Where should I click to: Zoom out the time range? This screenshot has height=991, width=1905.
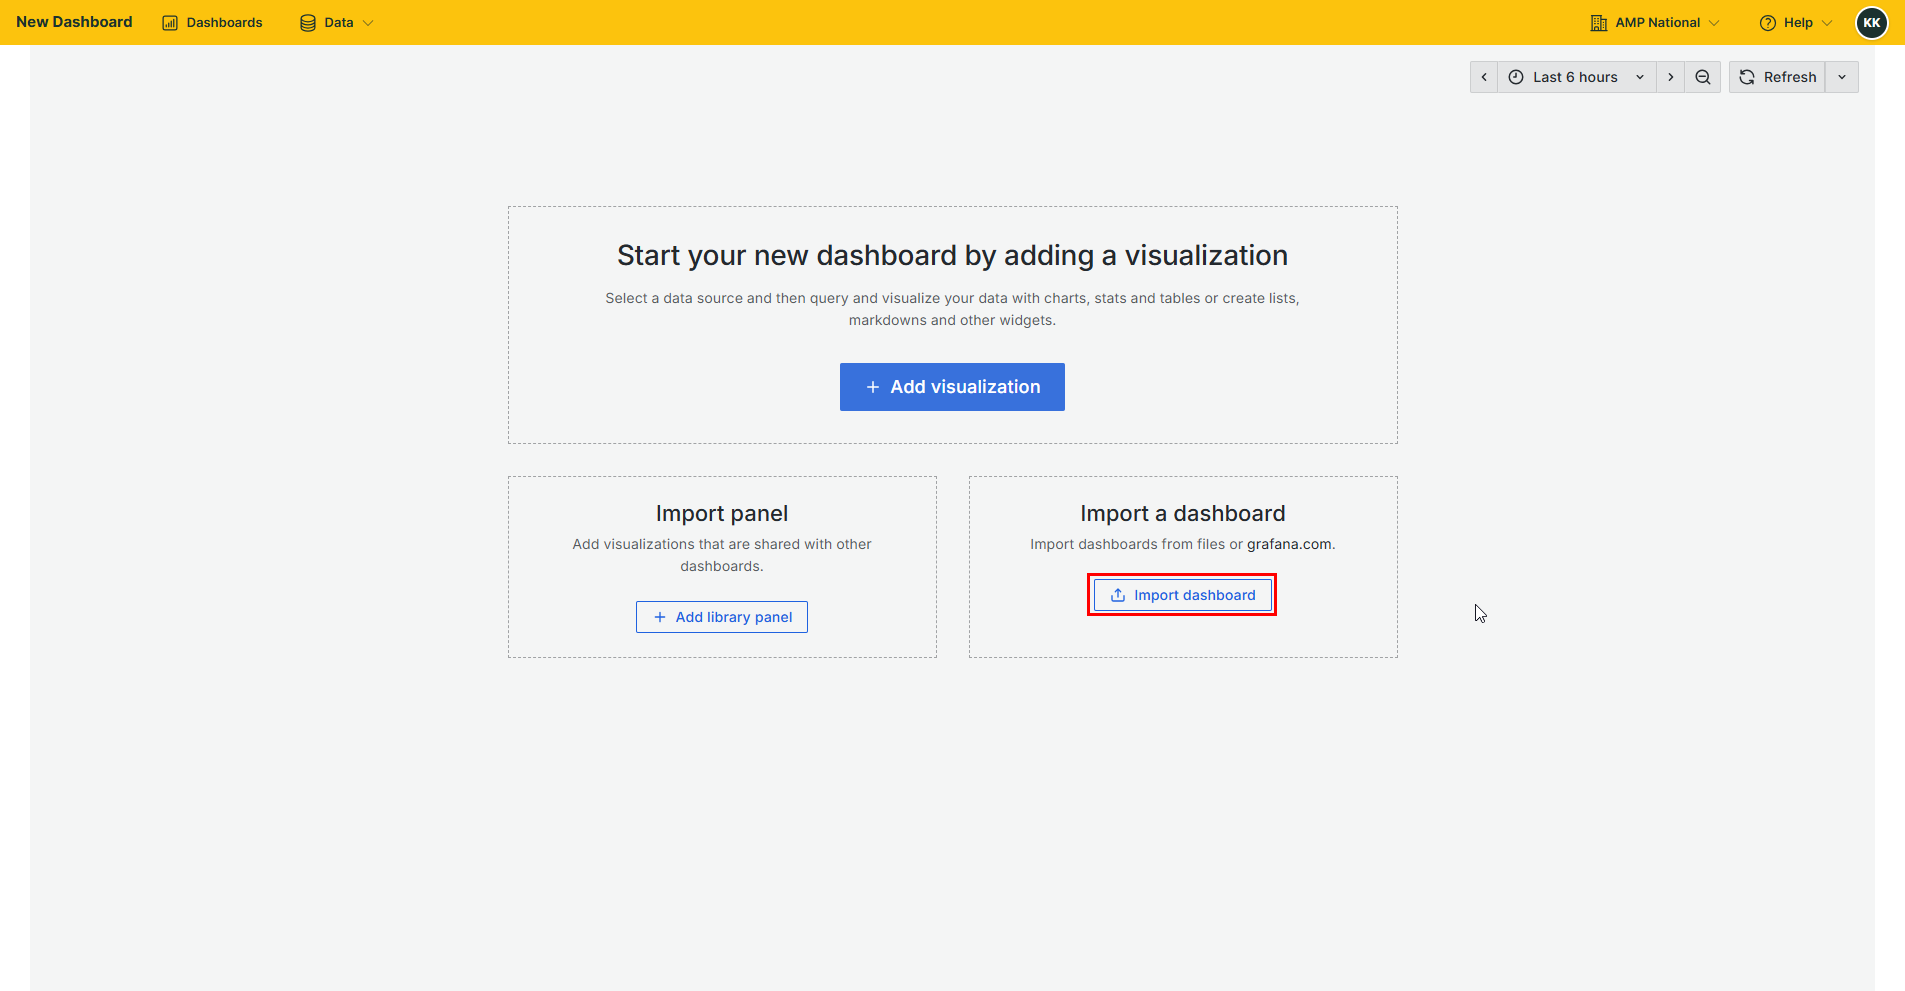pyautogui.click(x=1703, y=77)
